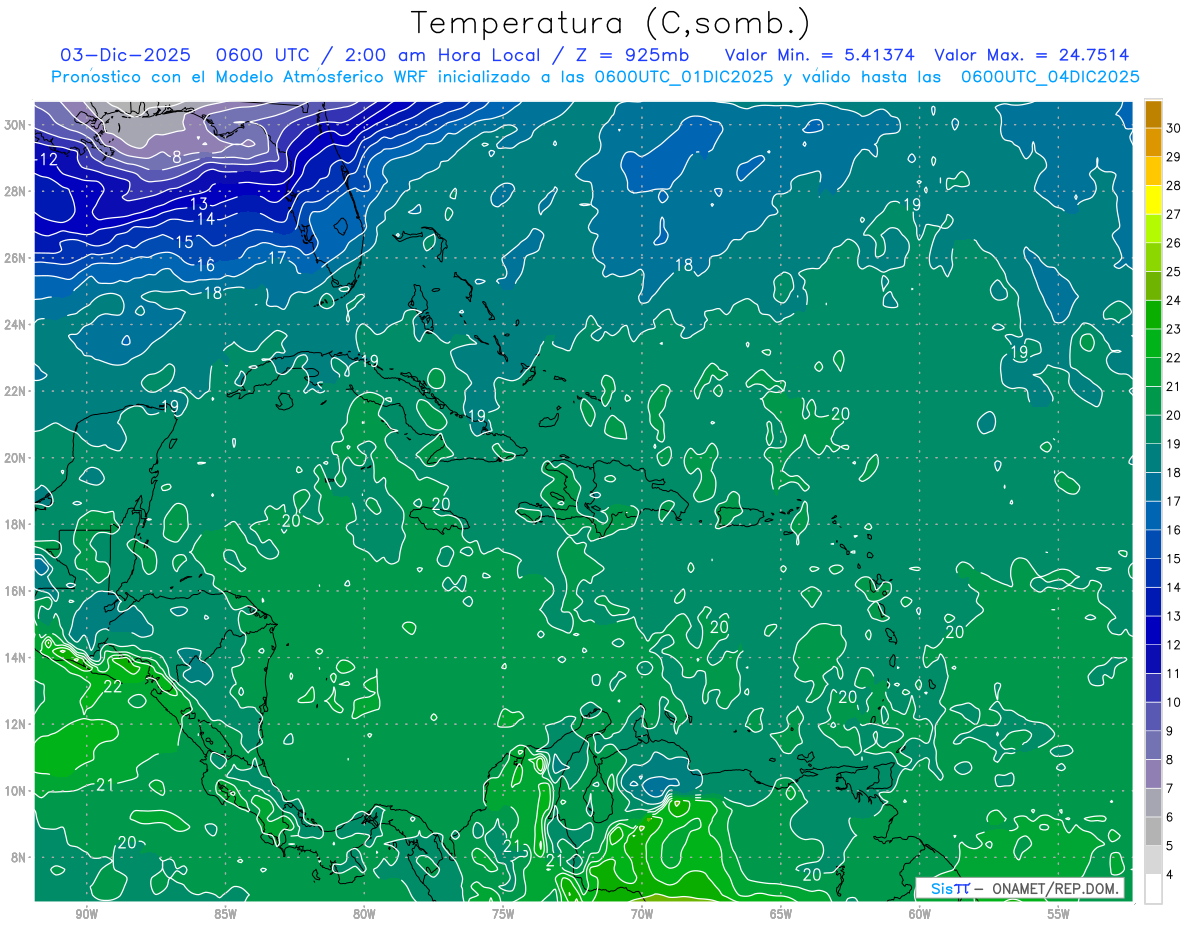Screen dimensions: 1200x927
Task: Click the "20N" latitude label
Action: click(x=17, y=458)
